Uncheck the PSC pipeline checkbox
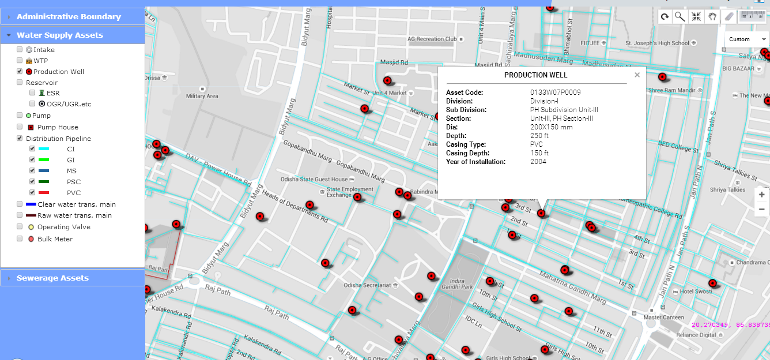The height and width of the screenshot is (360, 770). click(x=32, y=182)
